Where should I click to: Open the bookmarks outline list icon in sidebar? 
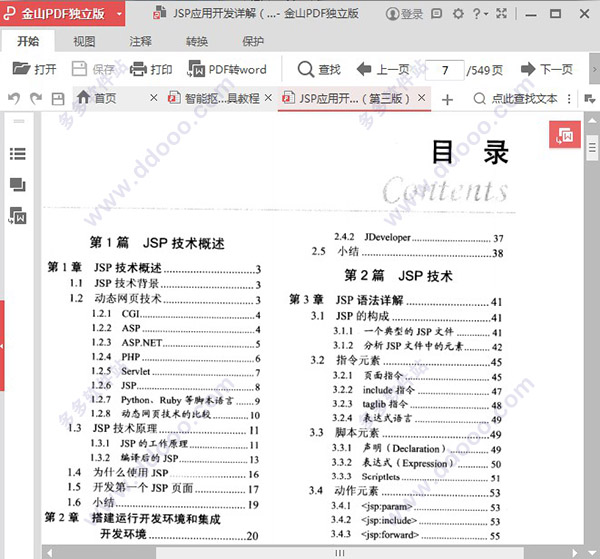[x=18, y=154]
